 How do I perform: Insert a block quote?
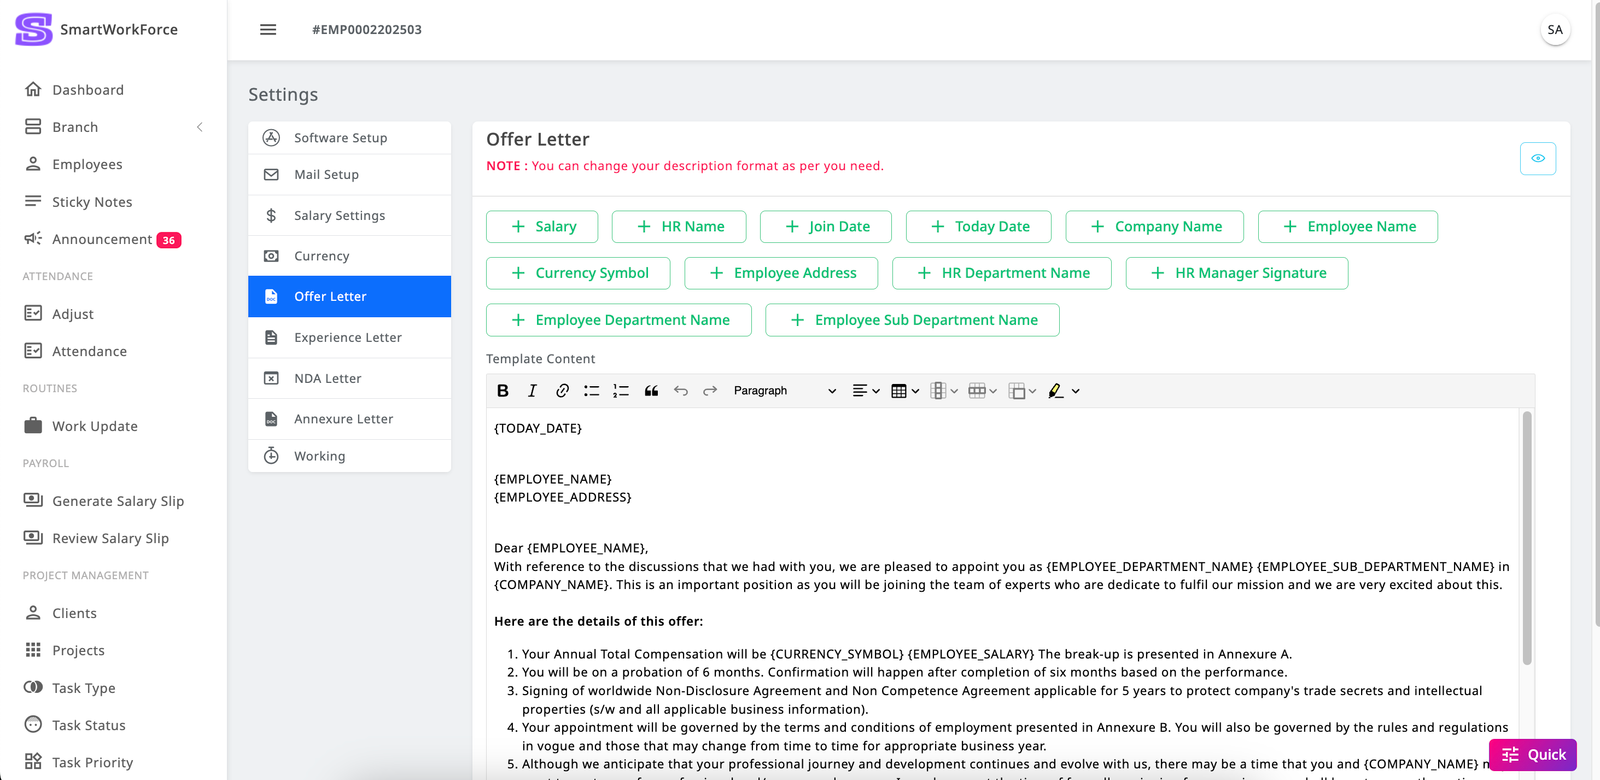[x=651, y=391]
